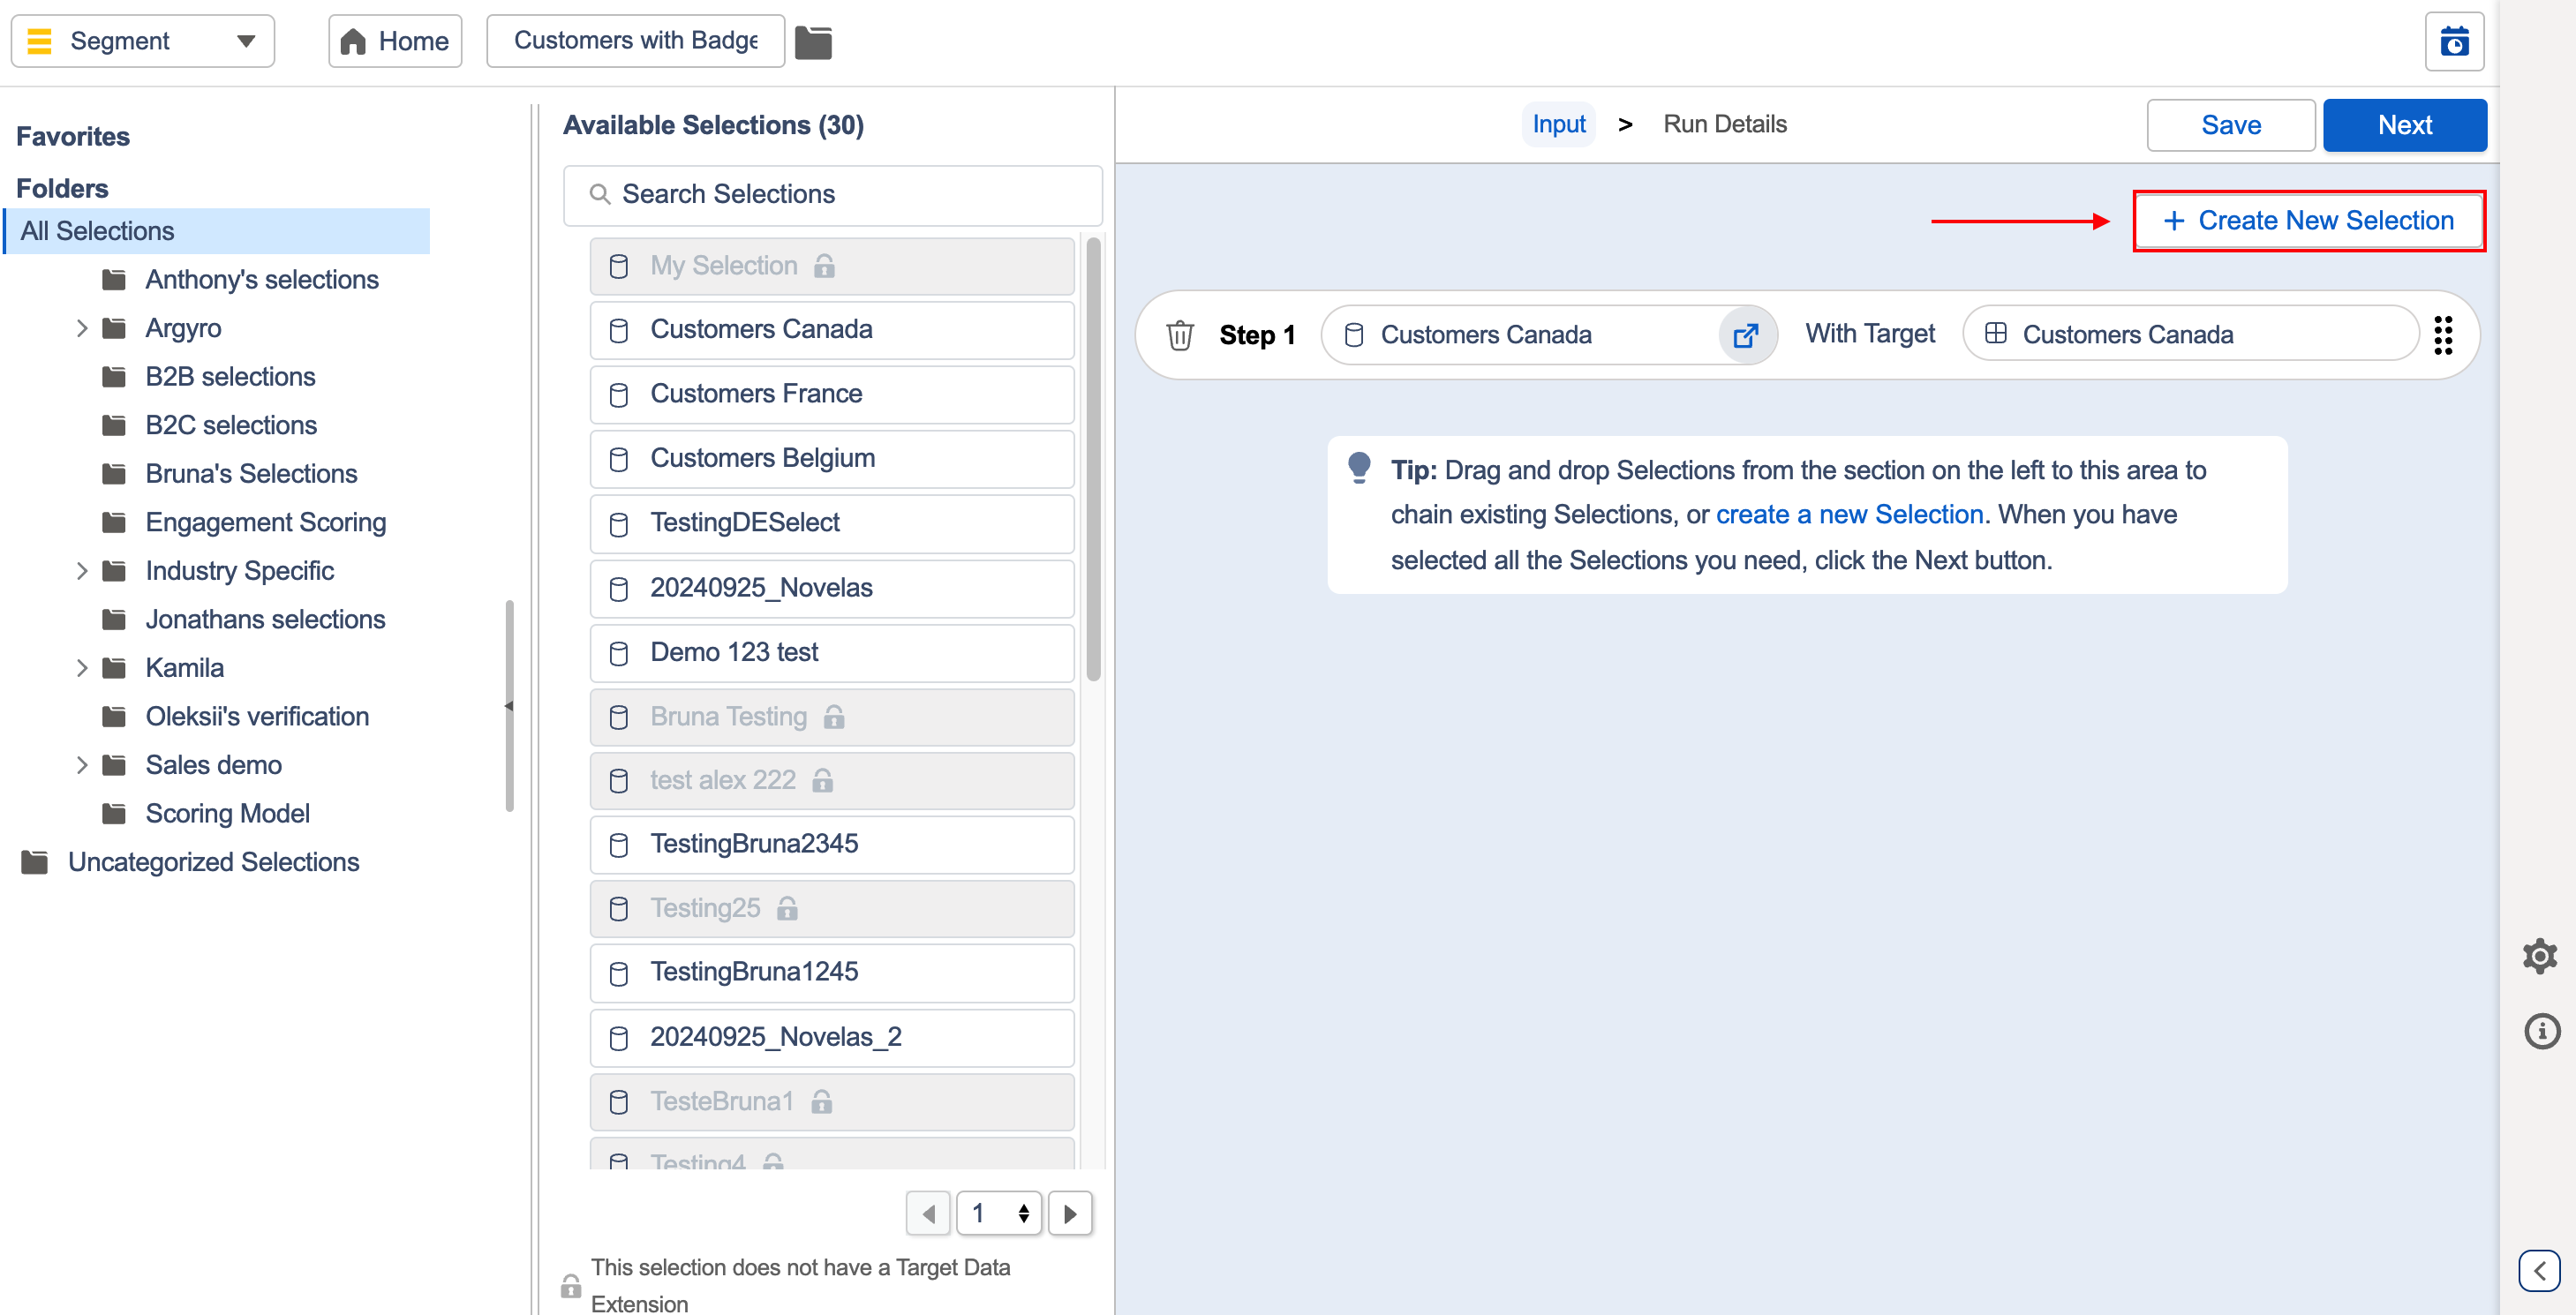Pick the Customers Belgium selection
Viewport: 2576px width, 1315px height.
(832, 458)
